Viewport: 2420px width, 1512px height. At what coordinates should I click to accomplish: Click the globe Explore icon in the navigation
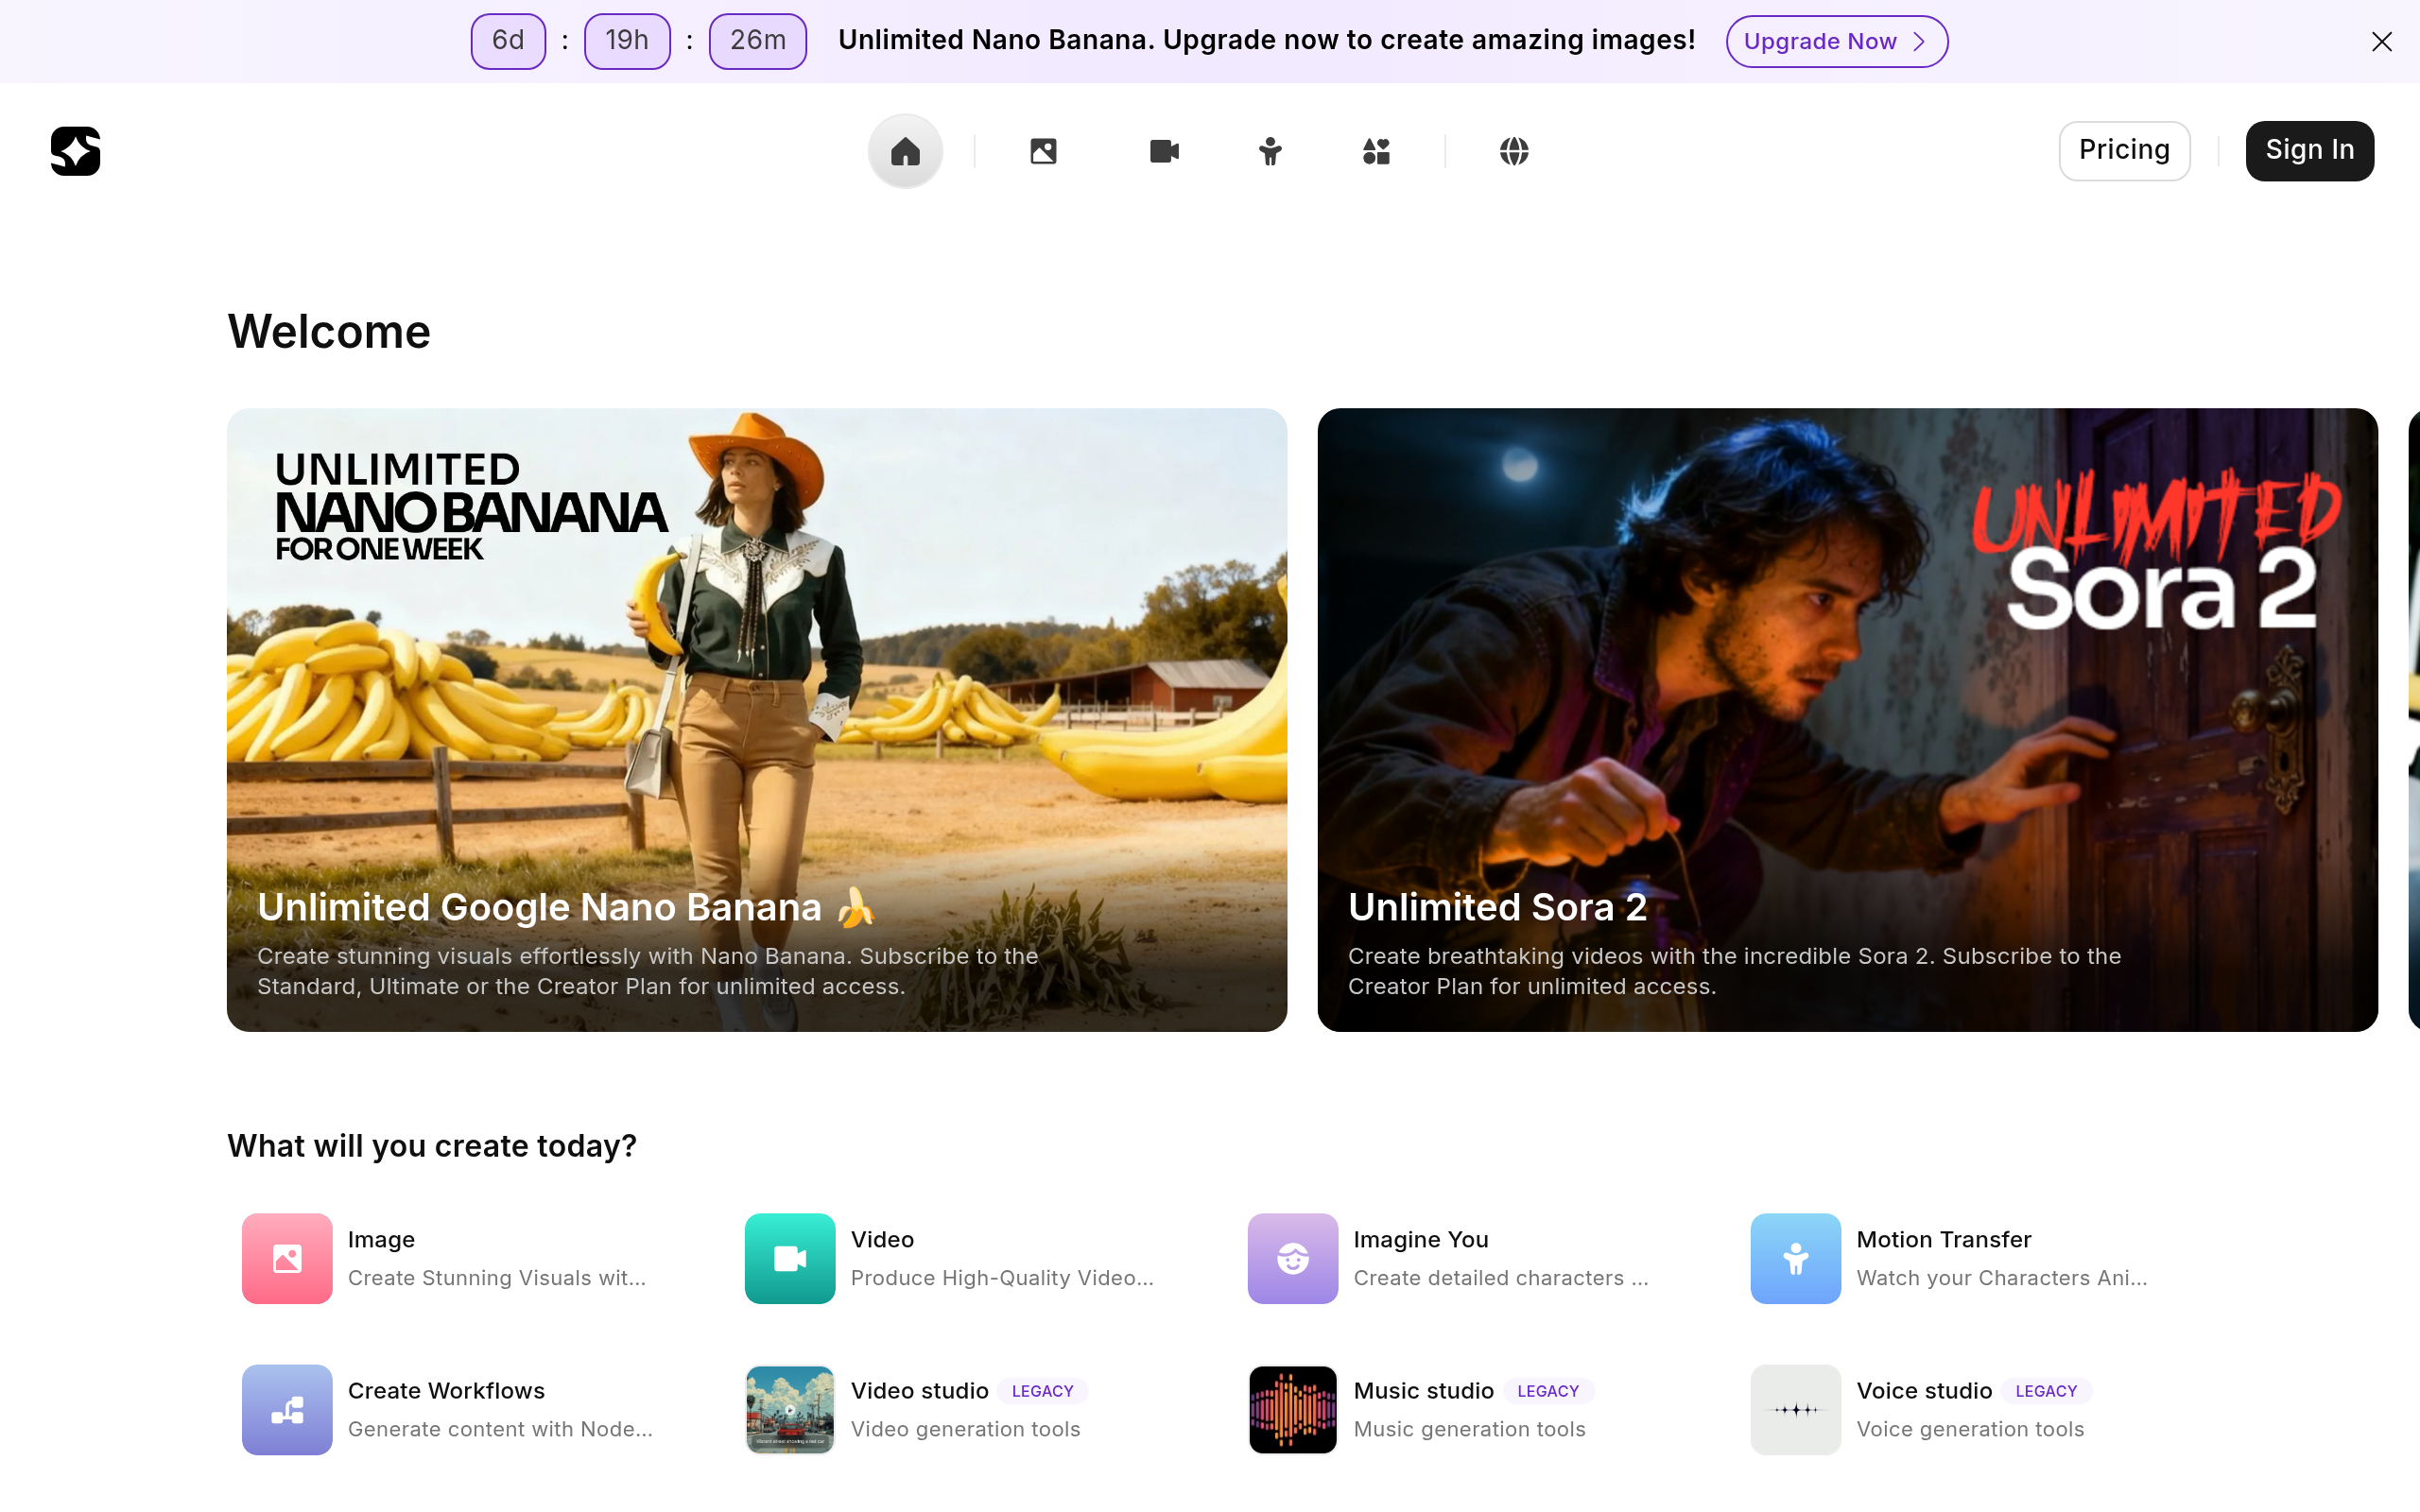coord(1513,151)
